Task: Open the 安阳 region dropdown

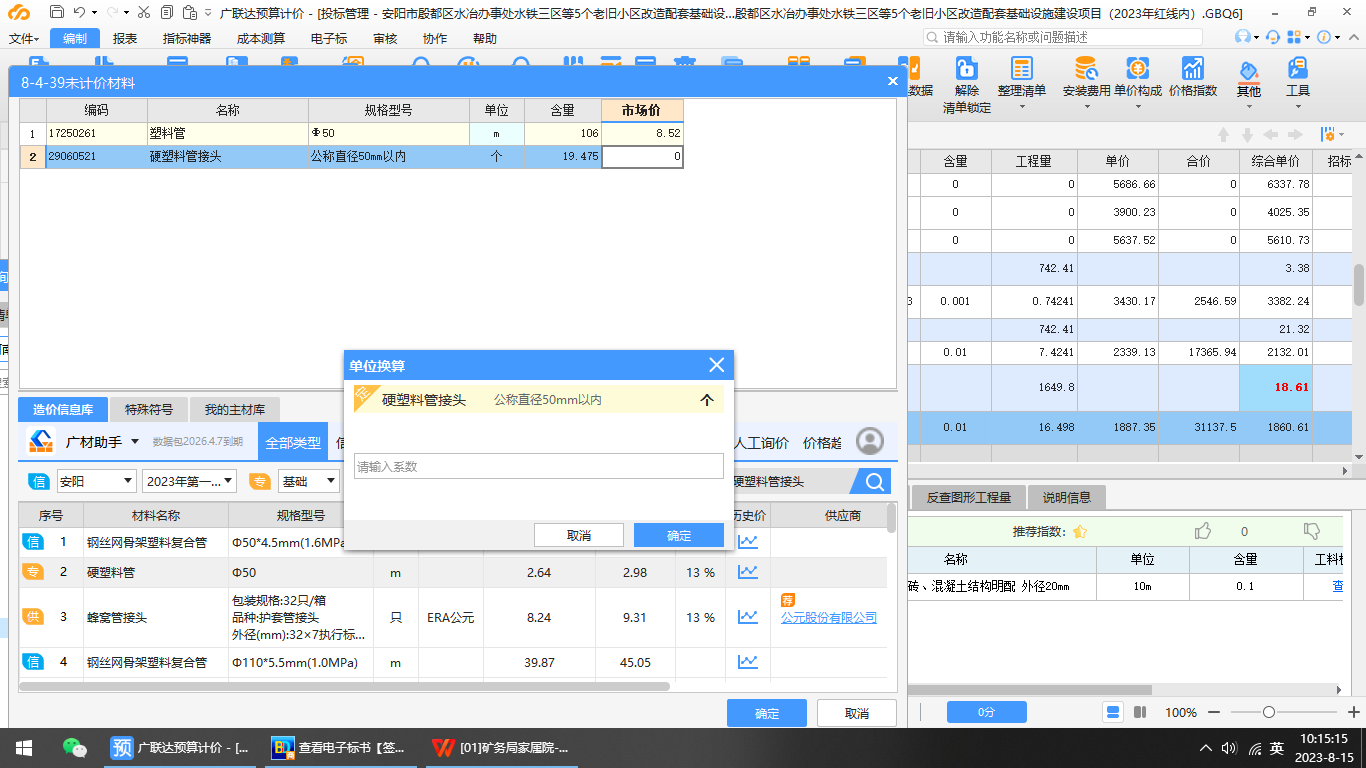Action: (96, 481)
